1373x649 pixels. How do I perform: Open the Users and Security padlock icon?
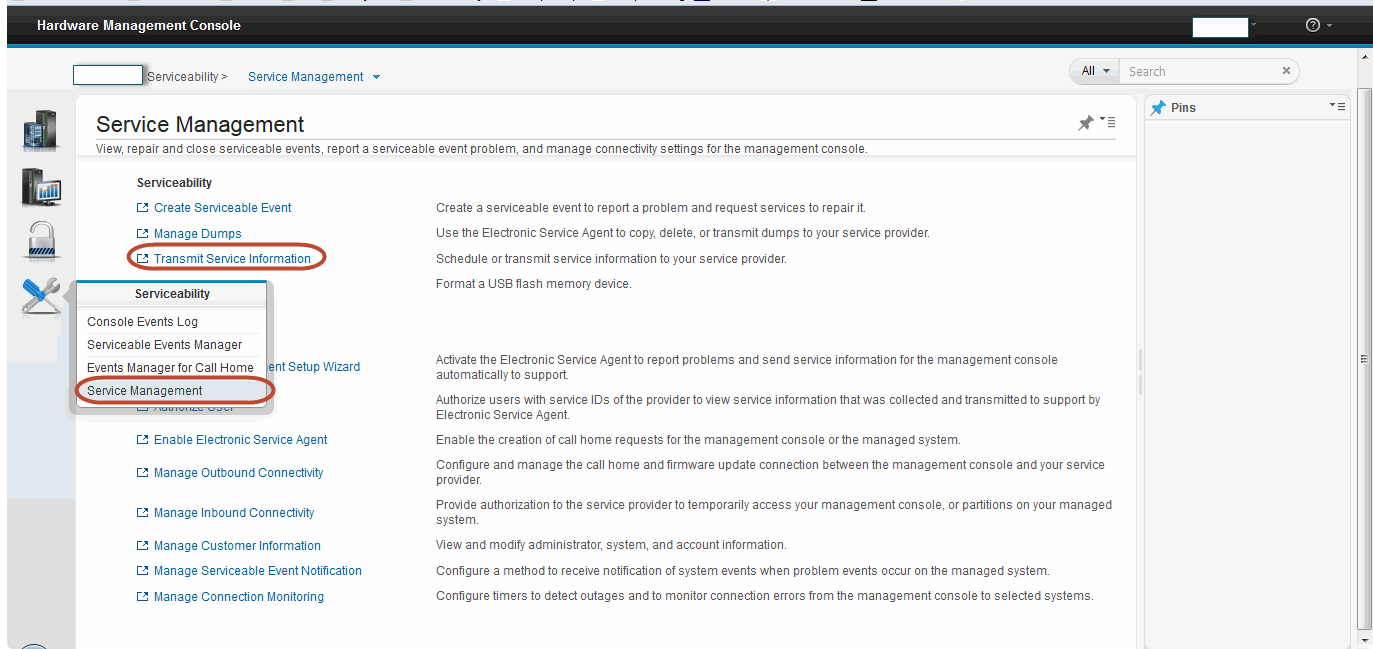41,241
